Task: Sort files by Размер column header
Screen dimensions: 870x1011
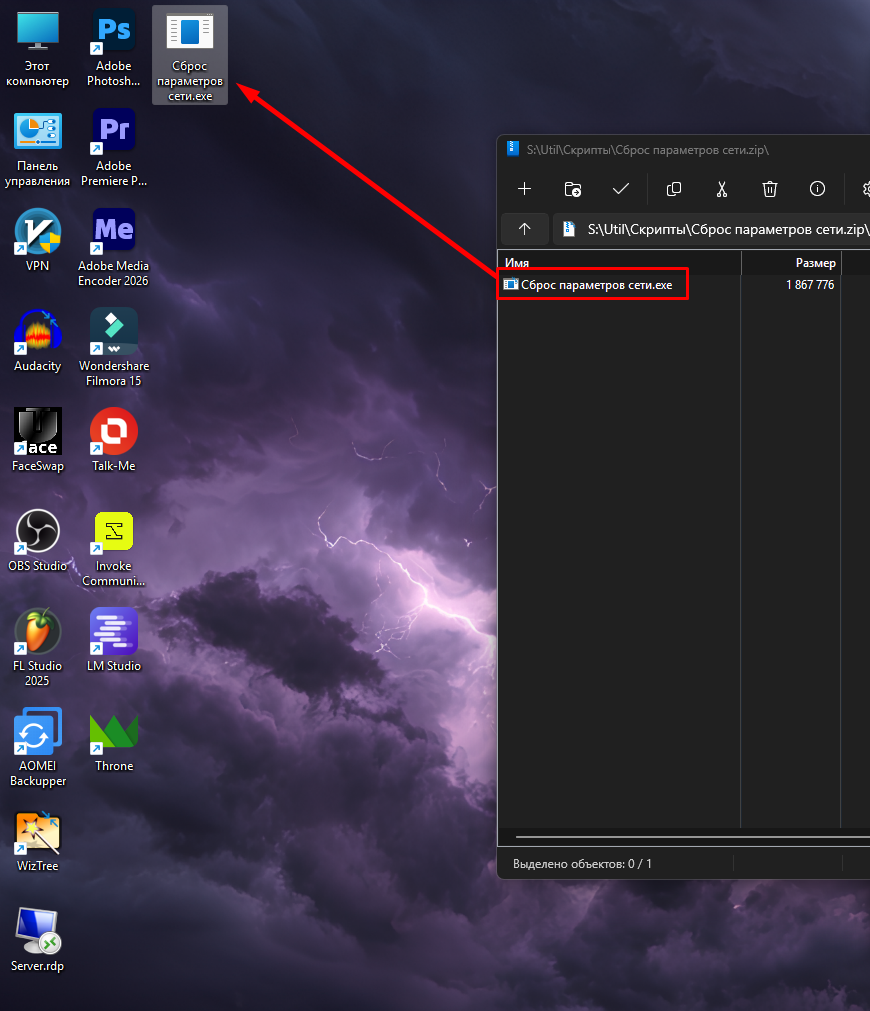Action: [x=791, y=262]
